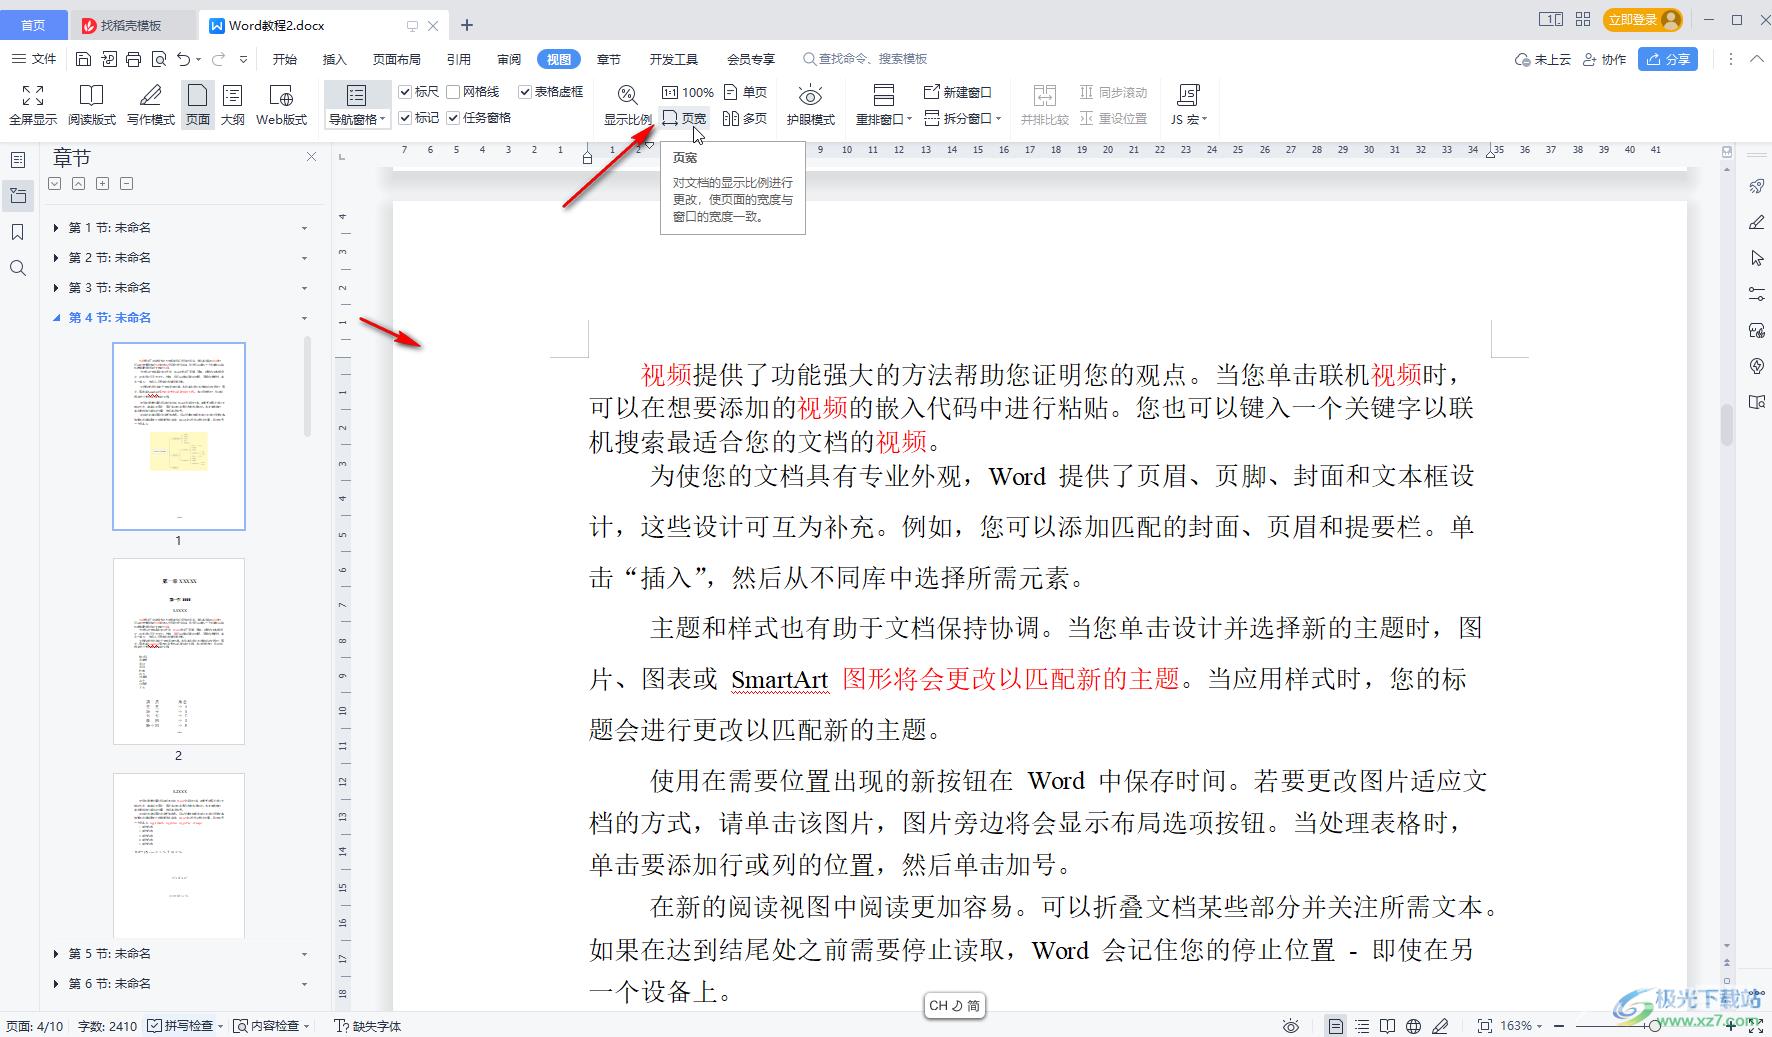Click the fit-page icon beside 163%
Viewport: 1772px width, 1037px height.
coord(1485,1026)
